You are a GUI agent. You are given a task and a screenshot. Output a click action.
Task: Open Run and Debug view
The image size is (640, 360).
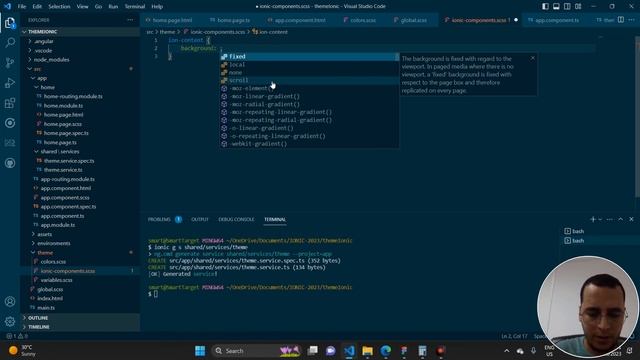(10, 82)
